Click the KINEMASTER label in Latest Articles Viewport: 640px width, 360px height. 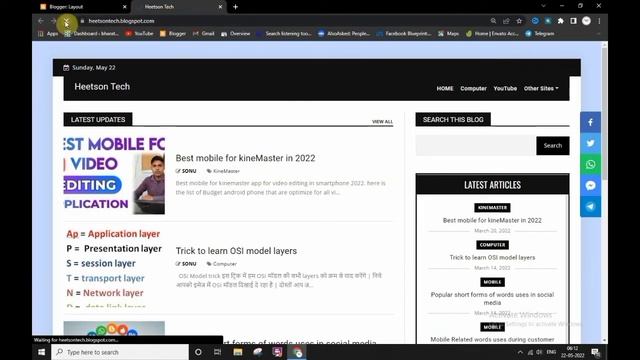click(492, 208)
